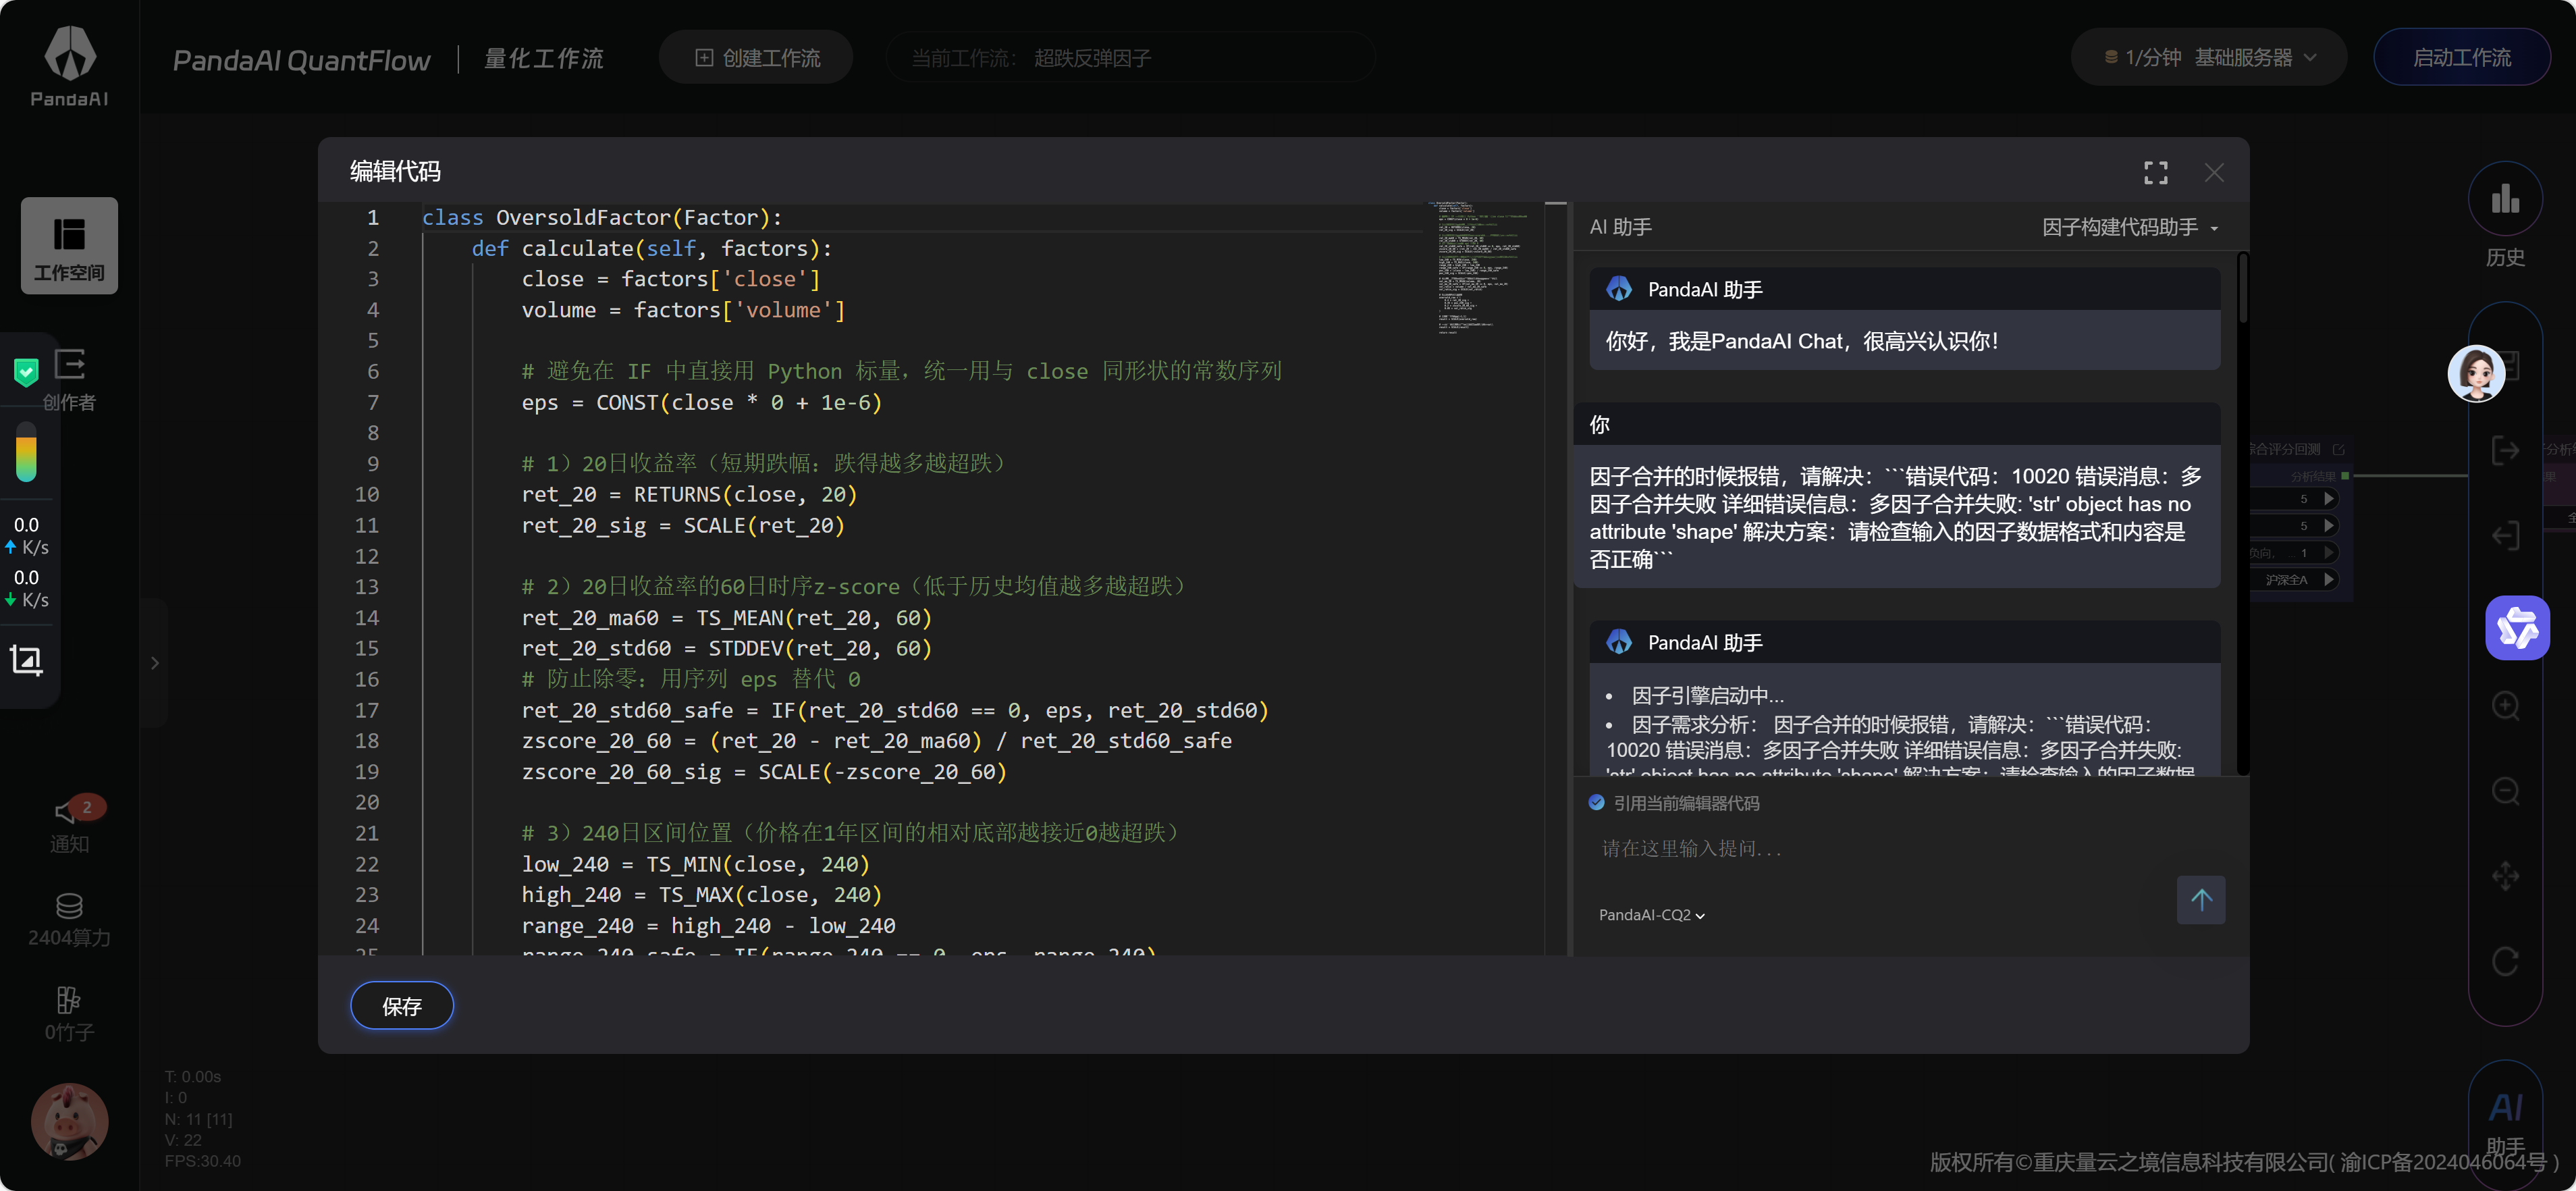
Task: Open the 因子构建代码助手 dropdown
Action: click(2130, 228)
